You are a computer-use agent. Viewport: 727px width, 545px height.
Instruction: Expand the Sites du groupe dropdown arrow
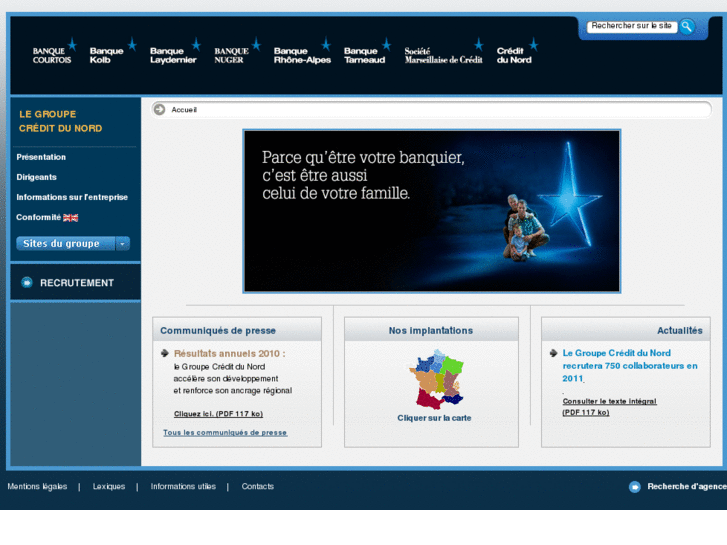[x=122, y=244]
